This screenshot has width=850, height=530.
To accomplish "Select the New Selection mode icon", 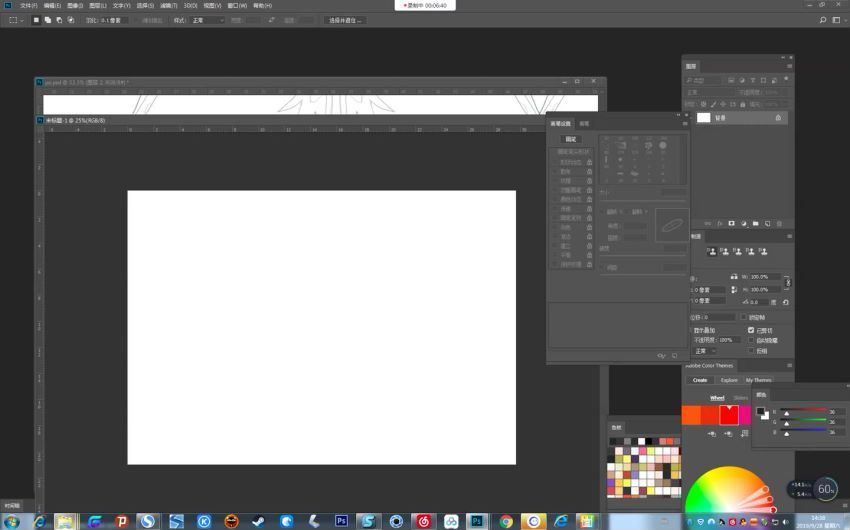I will (x=36, y=20).
